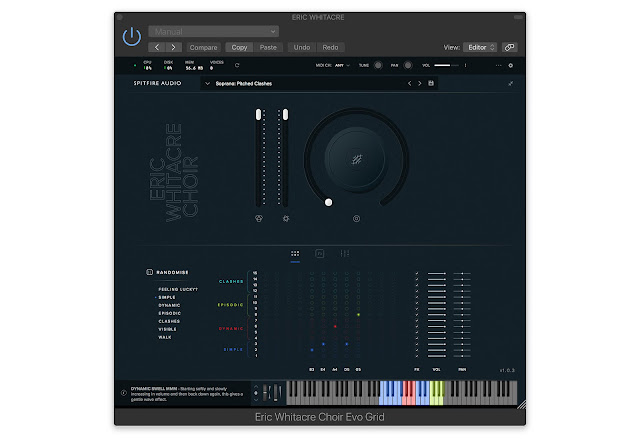This screenshot has width=640, height=439.
Task: Click the vertical dots beside the VOL slider
Action: [x=465, y=65]
